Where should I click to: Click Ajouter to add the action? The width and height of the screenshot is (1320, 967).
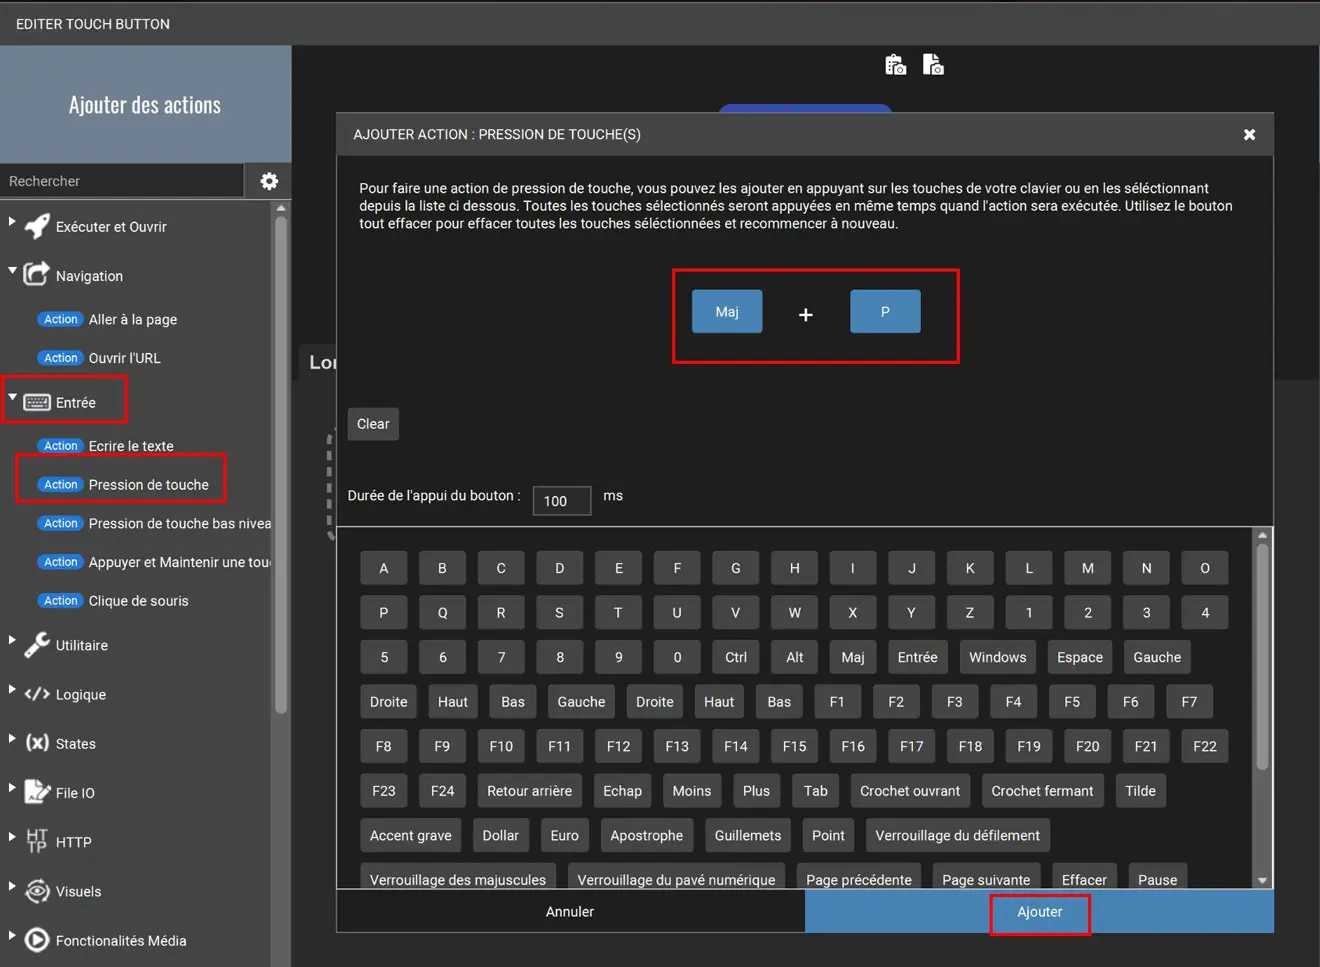point(1039,912)
